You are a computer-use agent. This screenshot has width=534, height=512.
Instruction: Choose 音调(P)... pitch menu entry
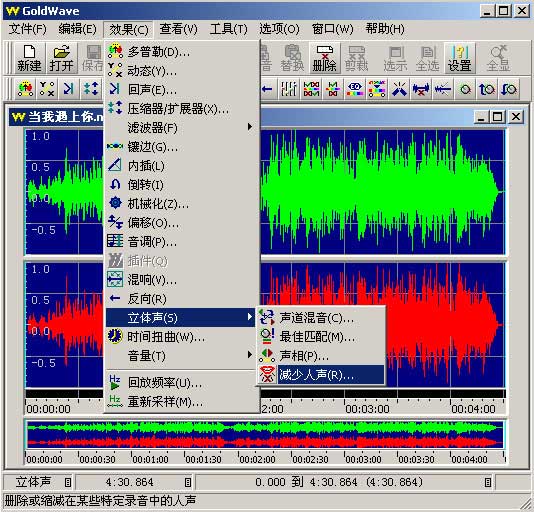180,242
